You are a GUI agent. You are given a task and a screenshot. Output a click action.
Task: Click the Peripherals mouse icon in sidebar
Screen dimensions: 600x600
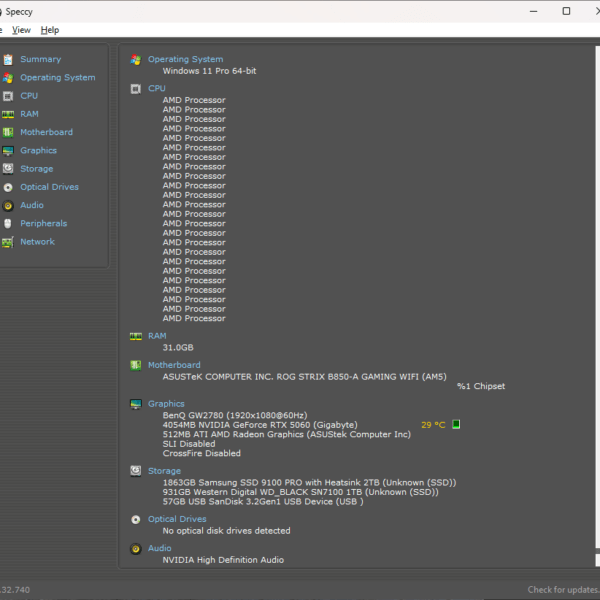click(8, 224)
